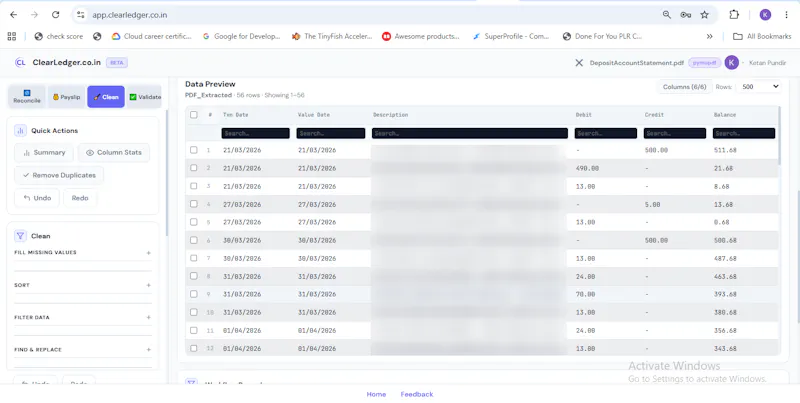This screenshot has height=403, width=800.
Task: Bookmark this page with star icon
Action: (705, 15)
